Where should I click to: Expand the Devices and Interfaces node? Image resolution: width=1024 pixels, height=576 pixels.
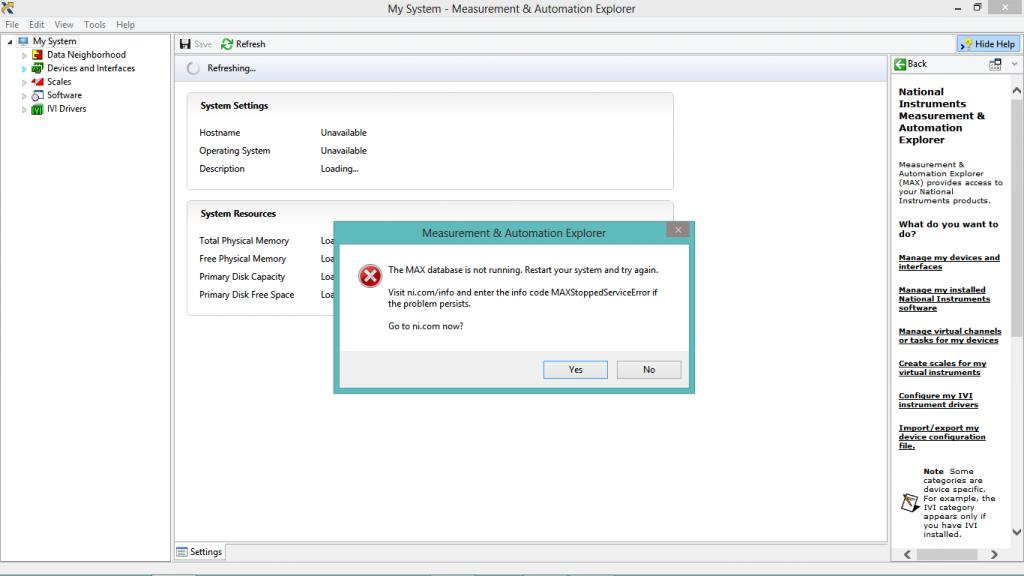[24, 69]
